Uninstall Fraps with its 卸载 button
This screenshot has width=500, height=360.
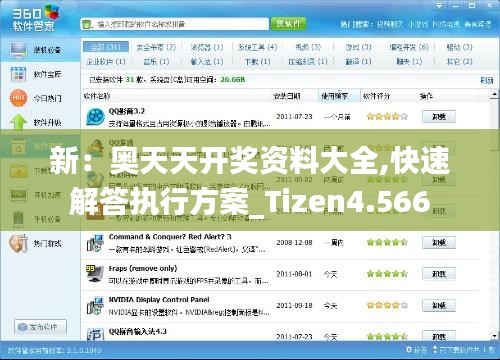point(439,274)
